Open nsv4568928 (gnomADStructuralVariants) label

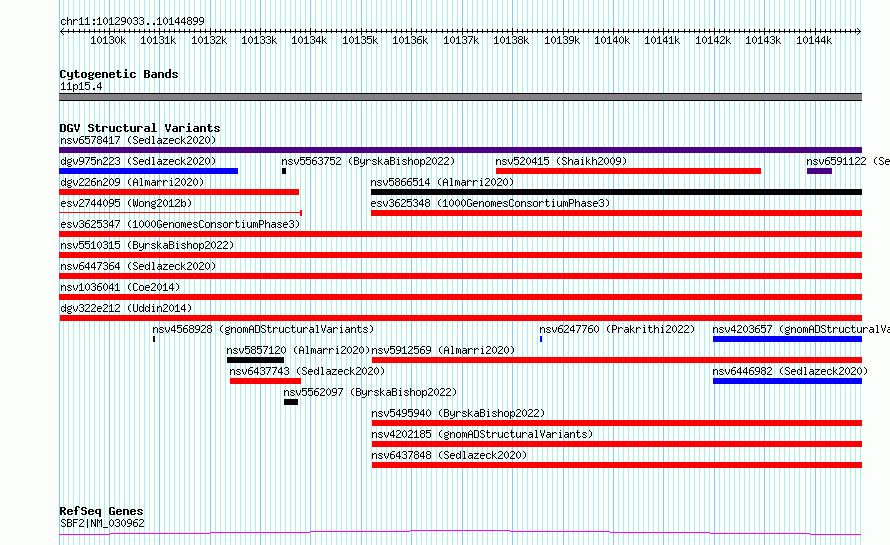pyautogui.click(x=263, y=329)
